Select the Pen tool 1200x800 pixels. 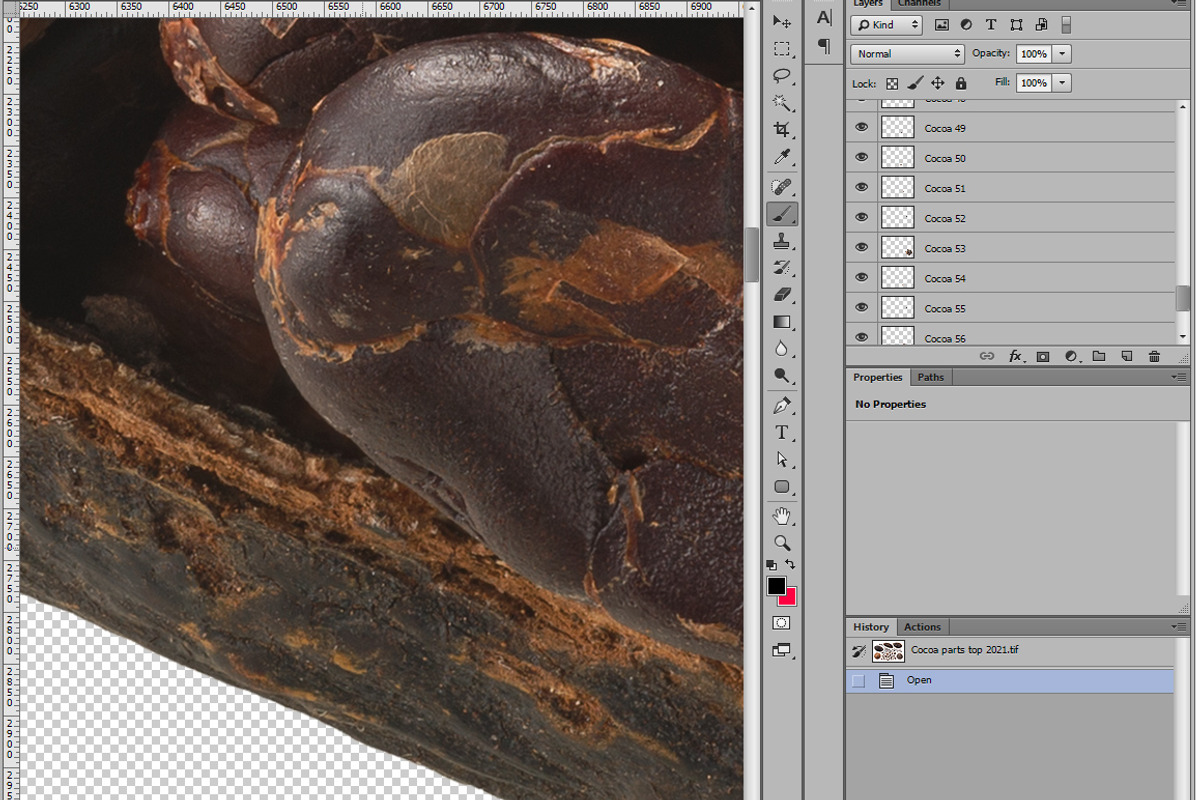pyautogui.click(x=782, y=406)
